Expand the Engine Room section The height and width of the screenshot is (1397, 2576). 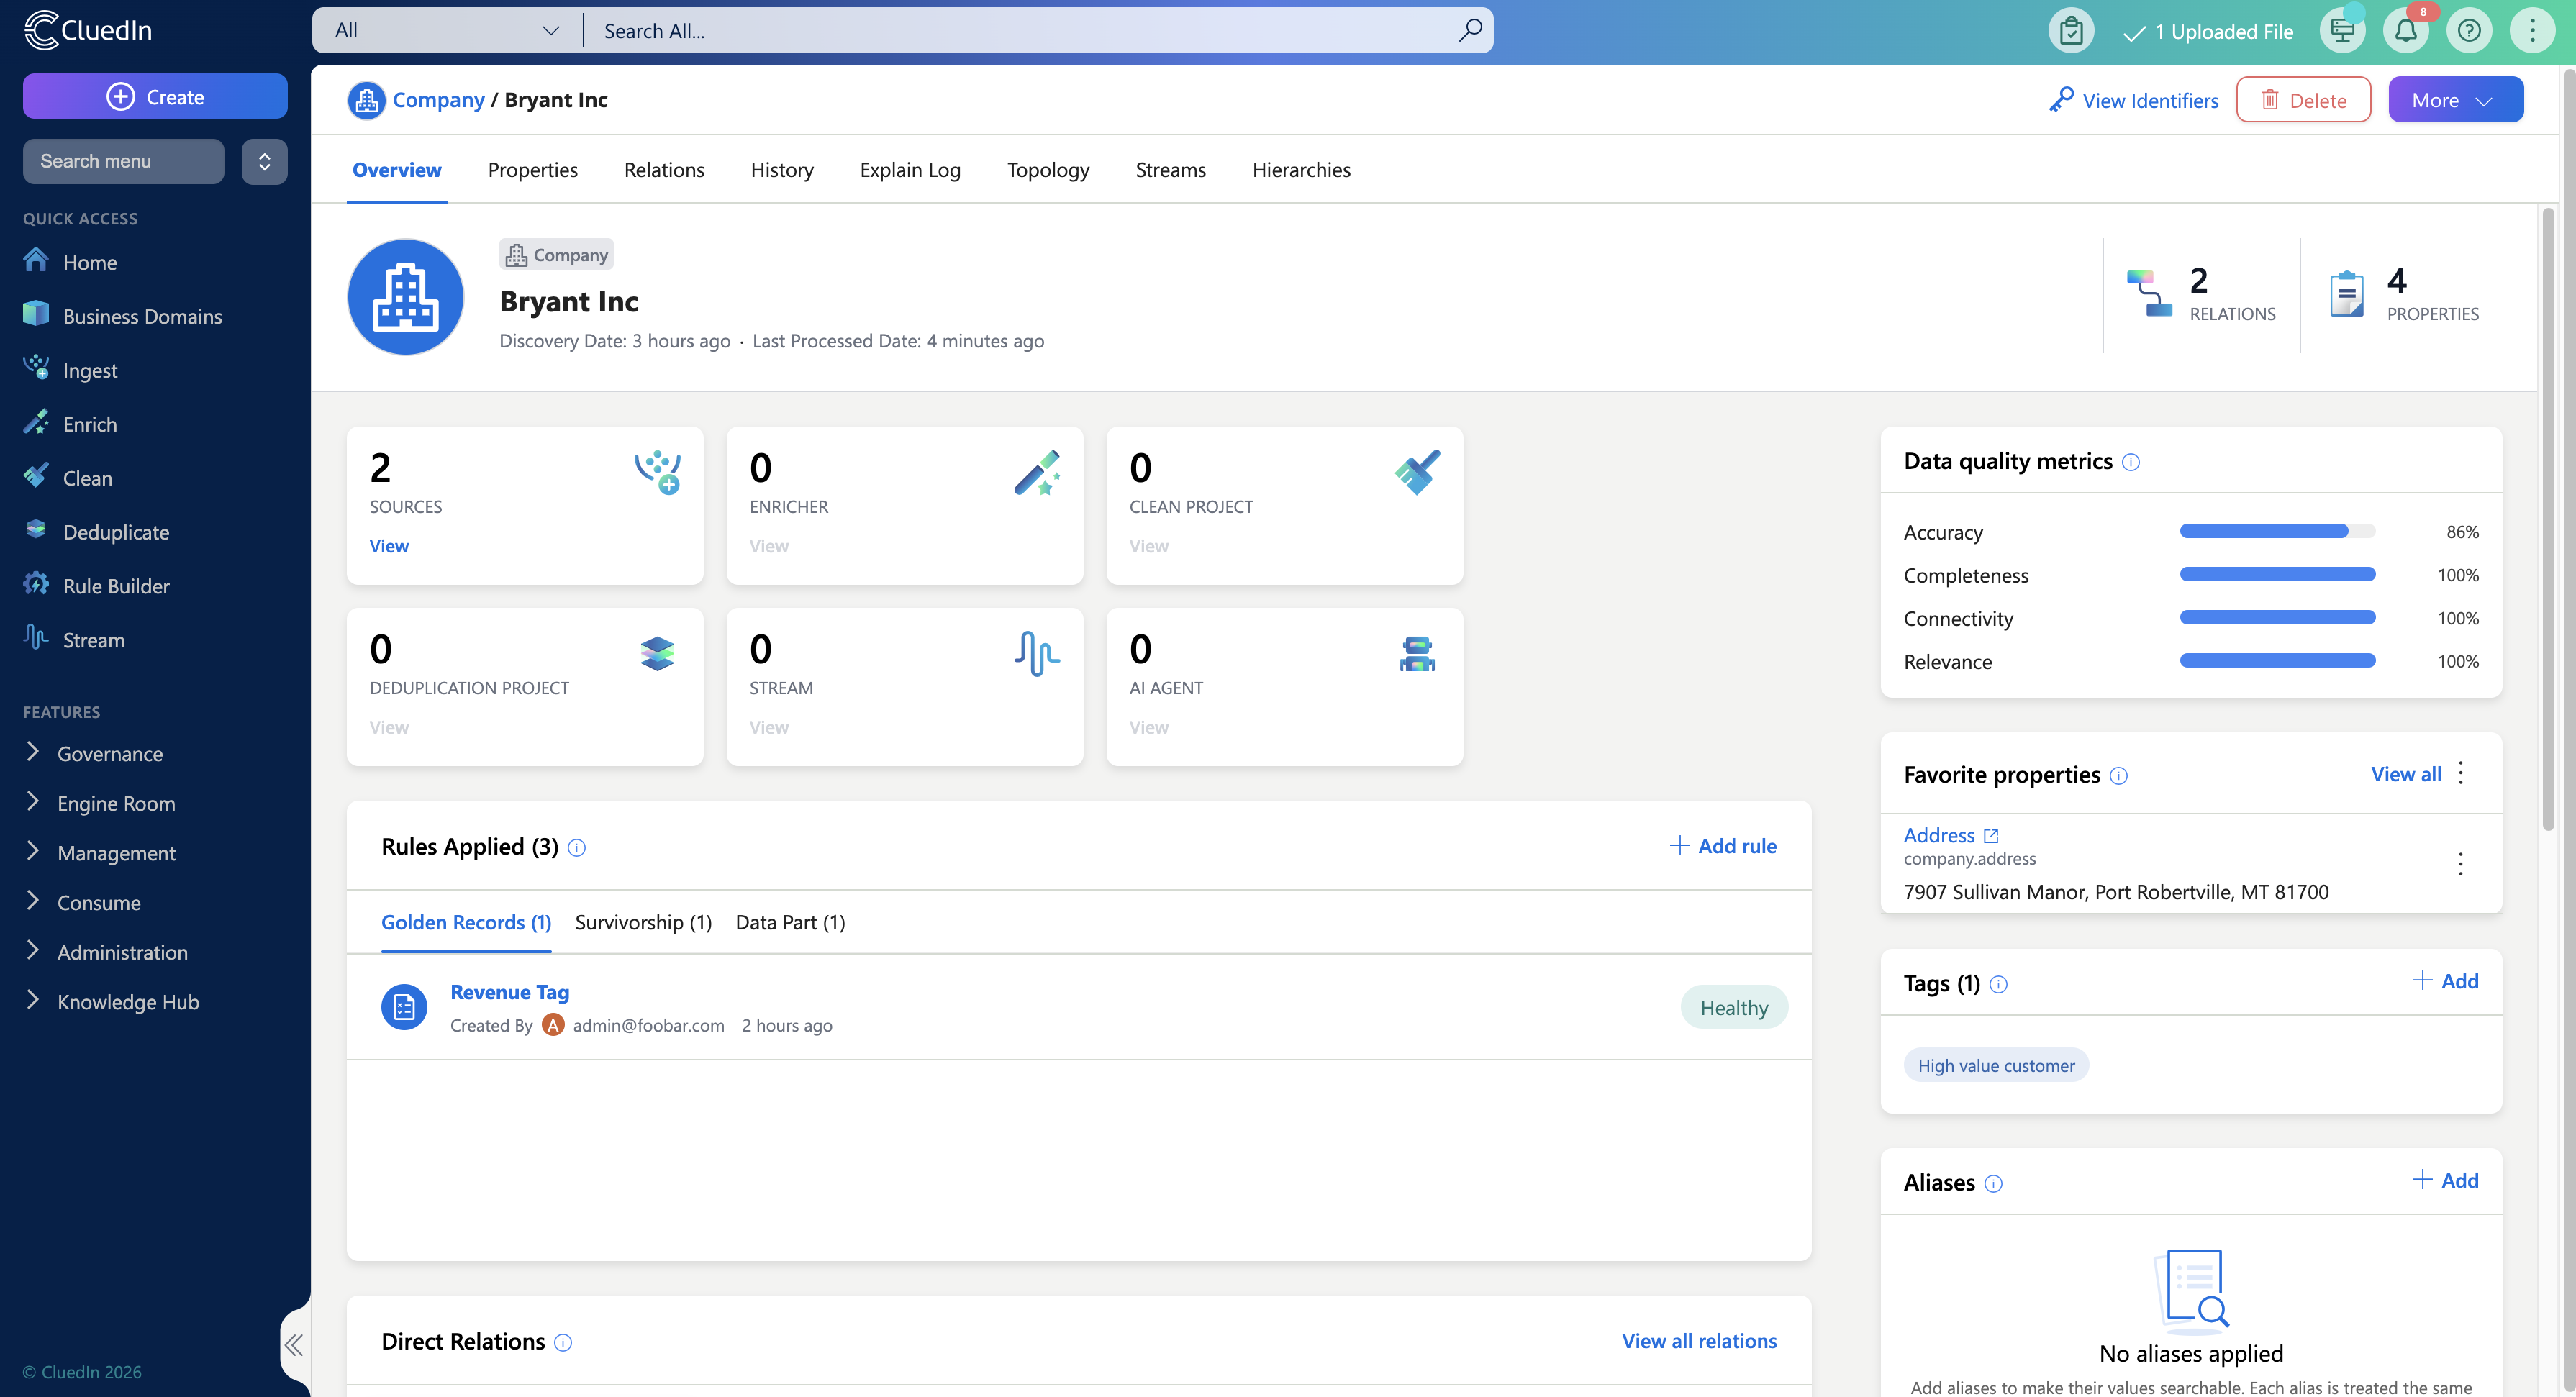point(116,803)
